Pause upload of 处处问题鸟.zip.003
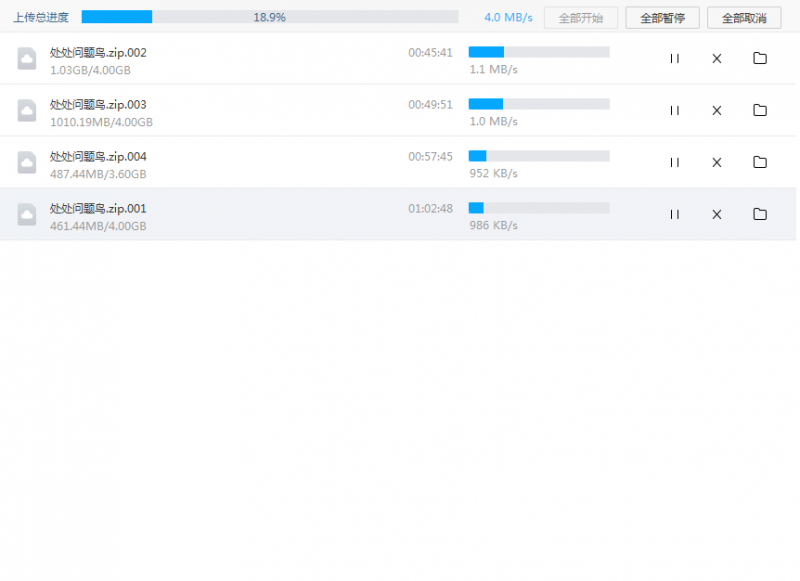This screenshot has width=800, height=581. pyautogui.click(x=674, y=111)
